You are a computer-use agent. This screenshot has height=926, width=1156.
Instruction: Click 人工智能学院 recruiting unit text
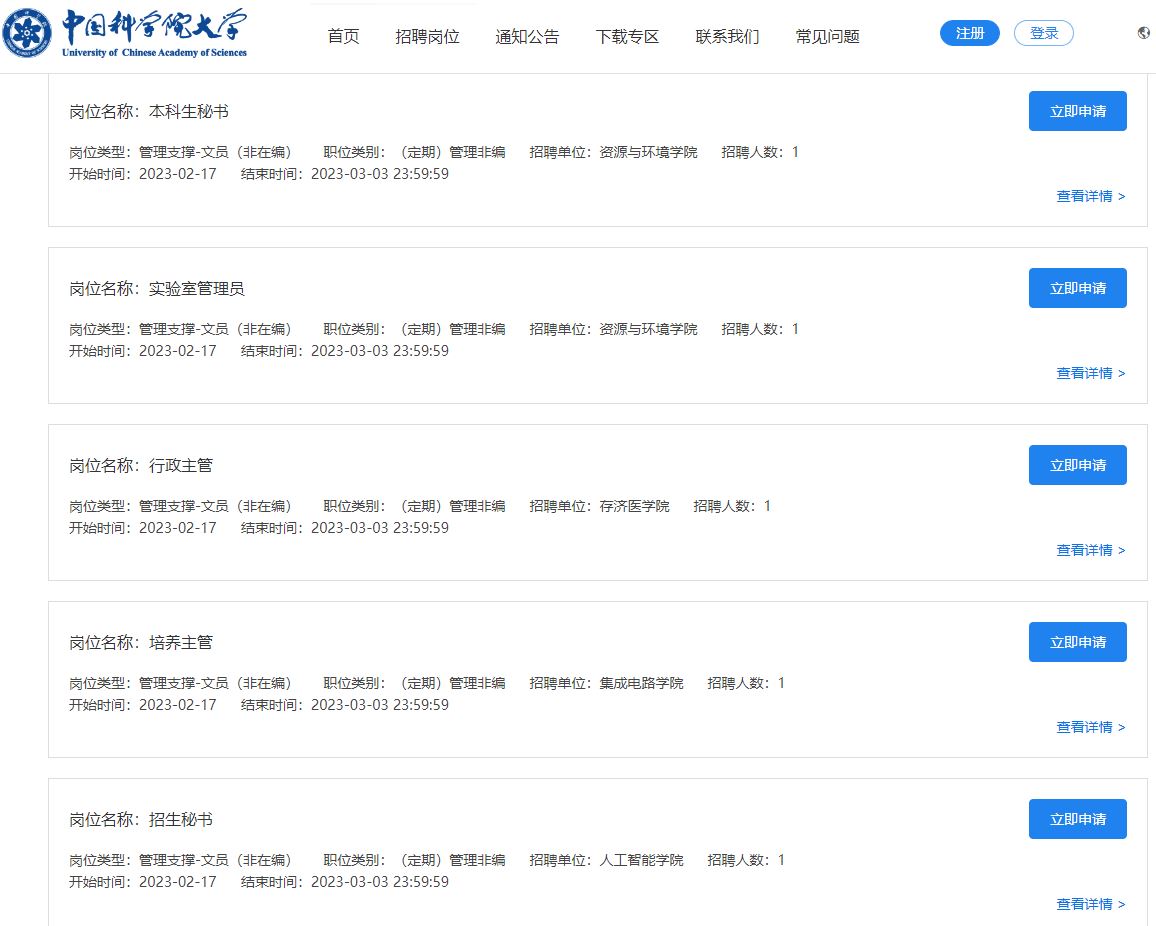[x=641, y=860]
